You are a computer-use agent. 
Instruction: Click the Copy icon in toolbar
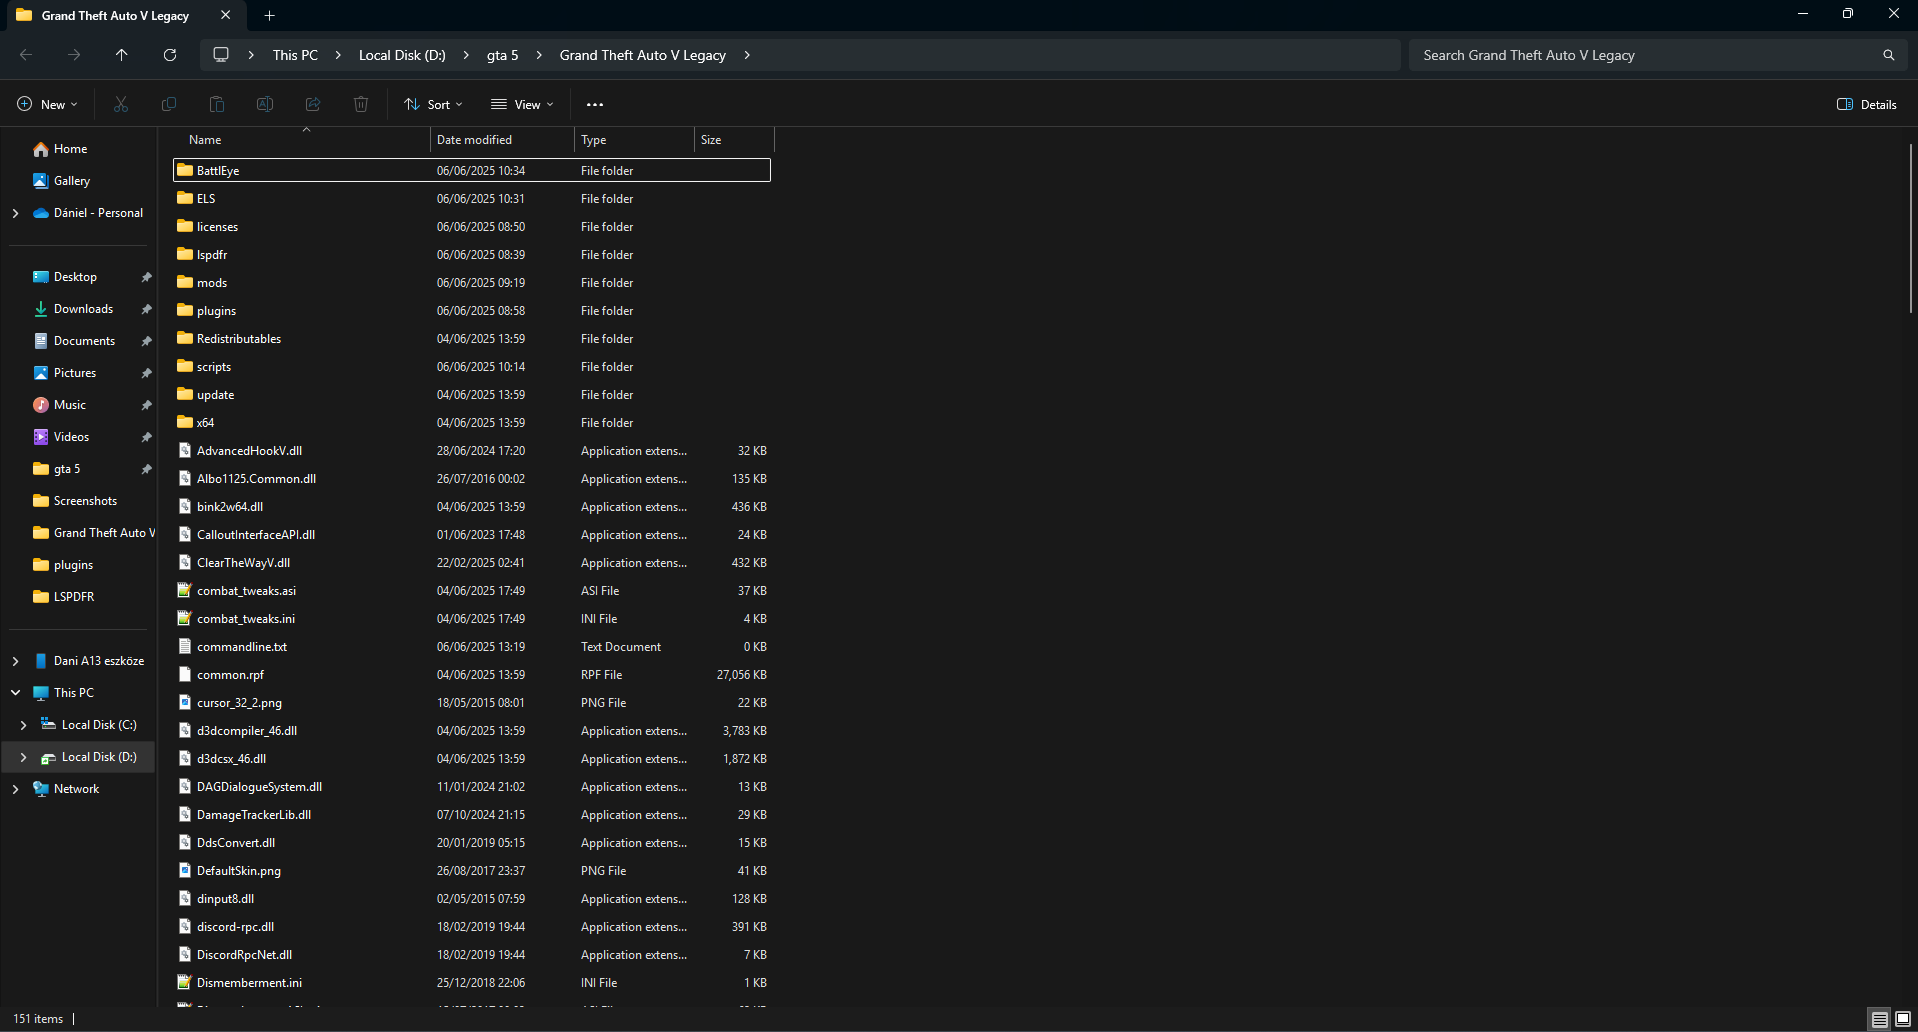click(169, 104)
